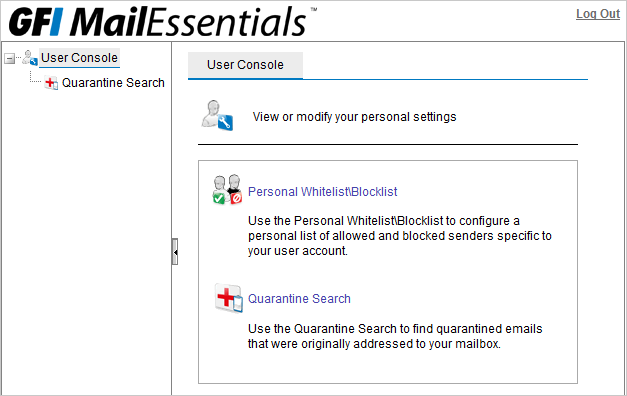
Task: Open Quarantine Search from the navigation tree
Action: tap(113, 83)
